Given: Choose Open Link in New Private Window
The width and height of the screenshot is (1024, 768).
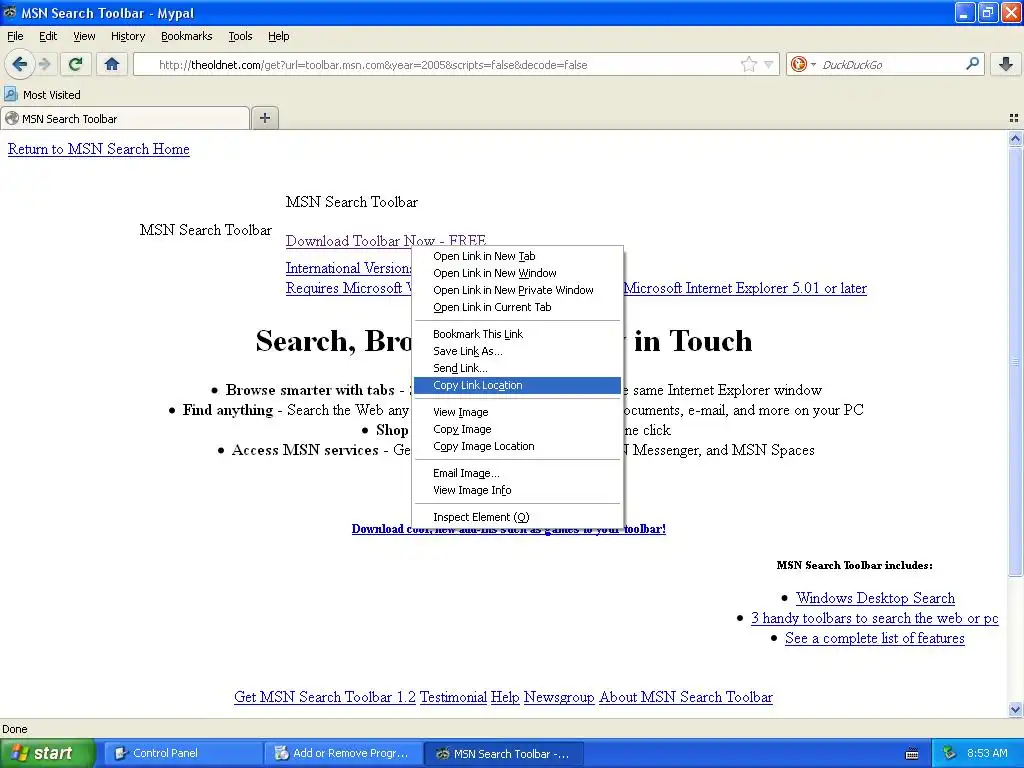Looking at the screenshot, I should (517, 290).
